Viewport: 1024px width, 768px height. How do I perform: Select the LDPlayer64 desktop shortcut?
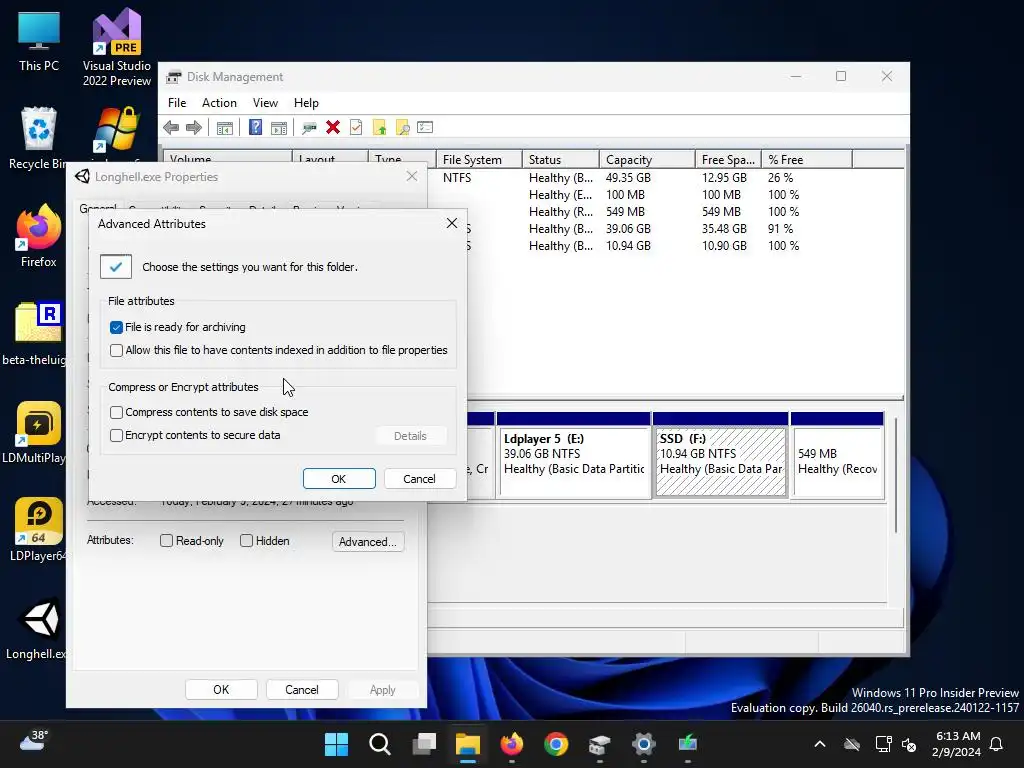click(x=37, y=530)
